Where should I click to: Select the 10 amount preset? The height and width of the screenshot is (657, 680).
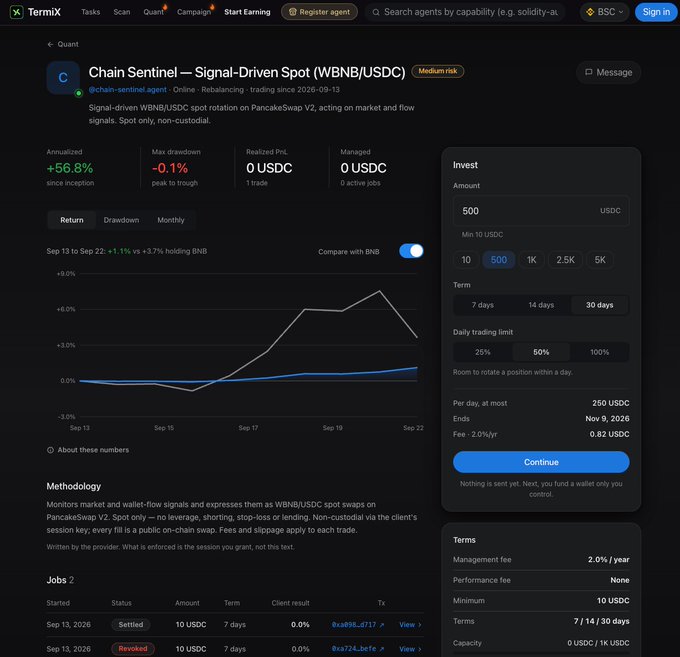466,260
